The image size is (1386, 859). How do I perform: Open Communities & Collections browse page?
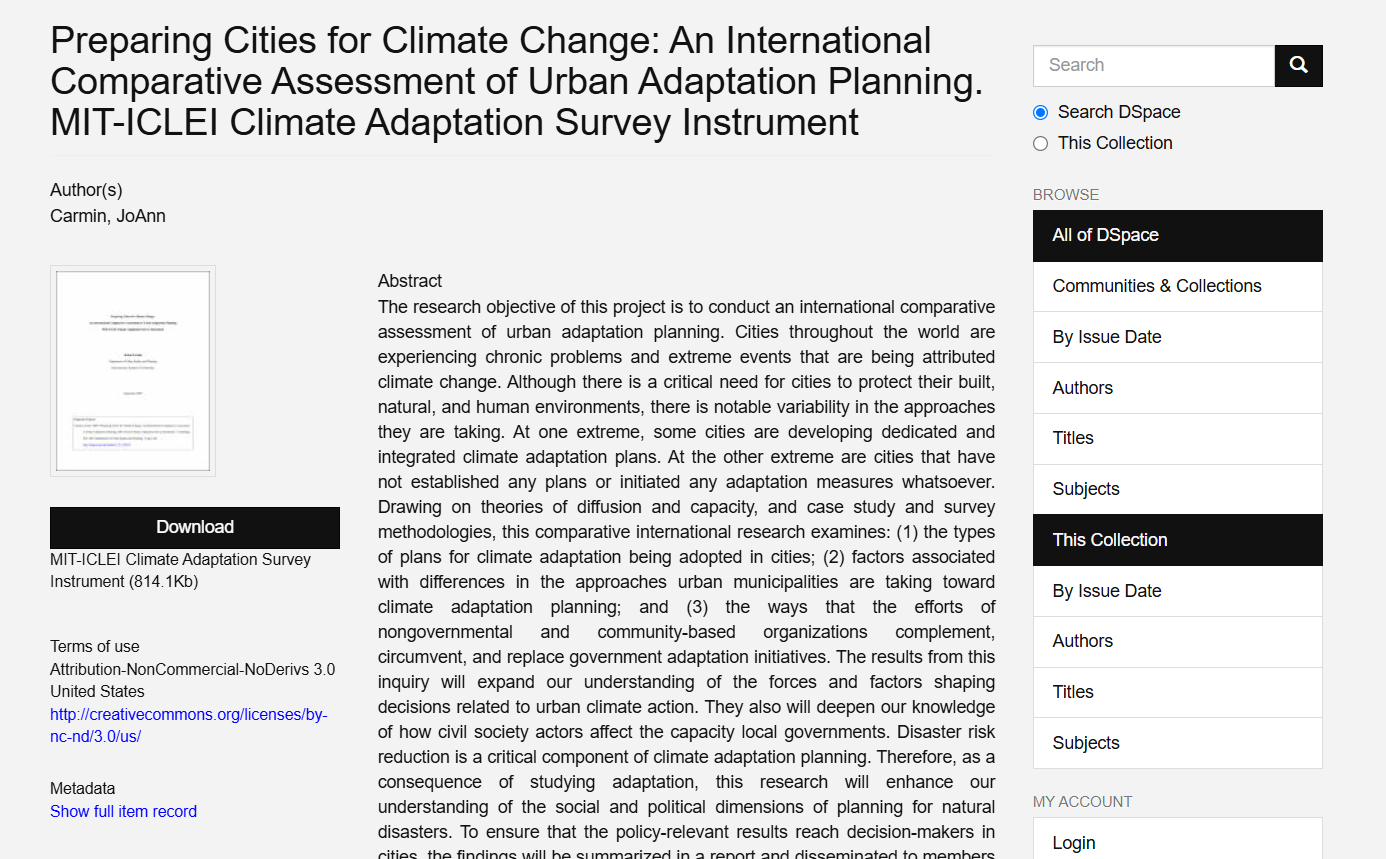pos(1156,286)
